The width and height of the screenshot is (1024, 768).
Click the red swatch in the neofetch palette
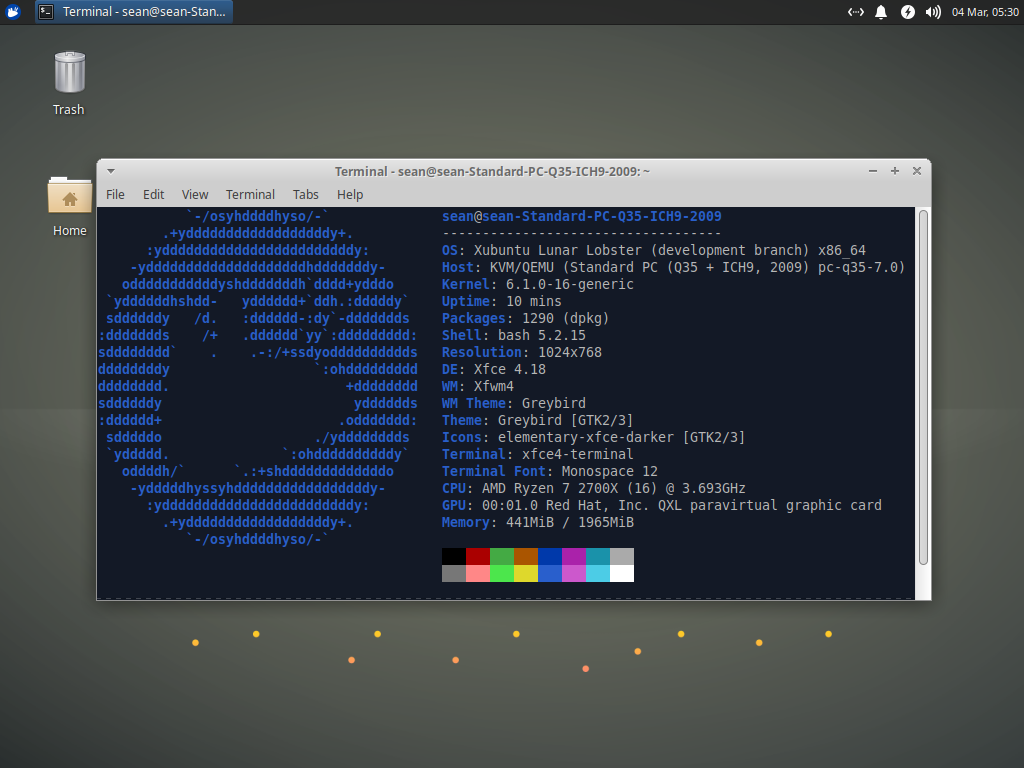pyautogui.click(x=478, y=557)
